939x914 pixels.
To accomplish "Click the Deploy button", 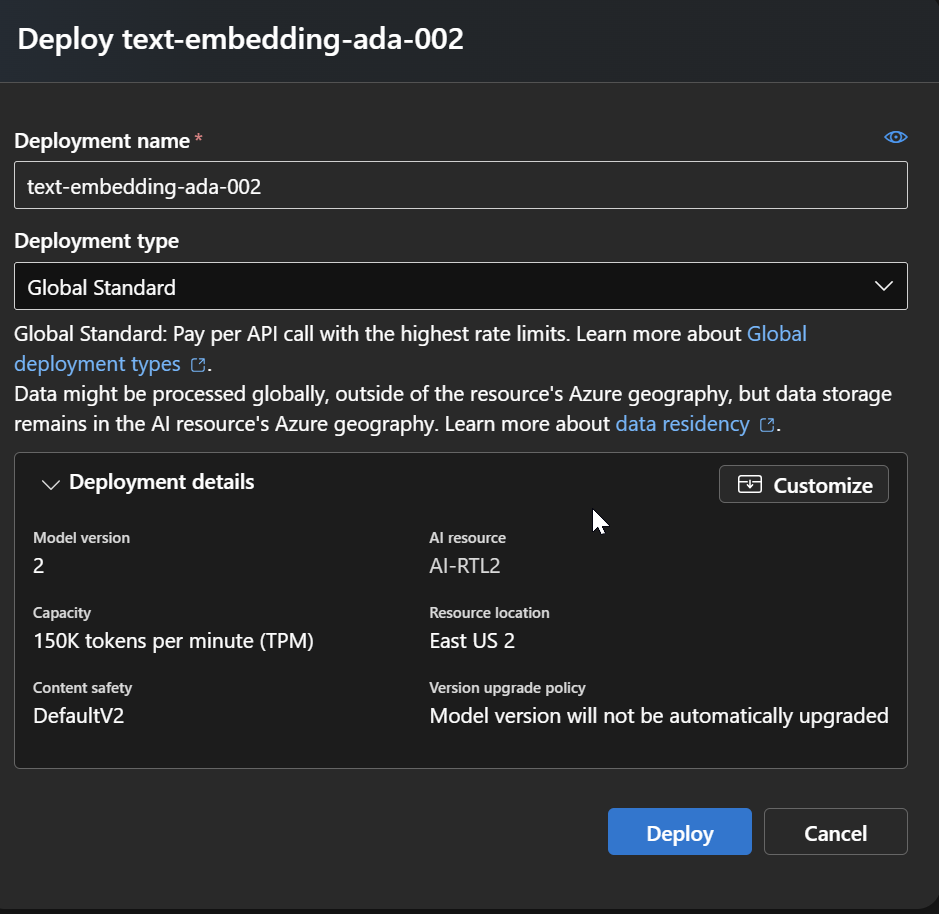I will tap(680, 831).
